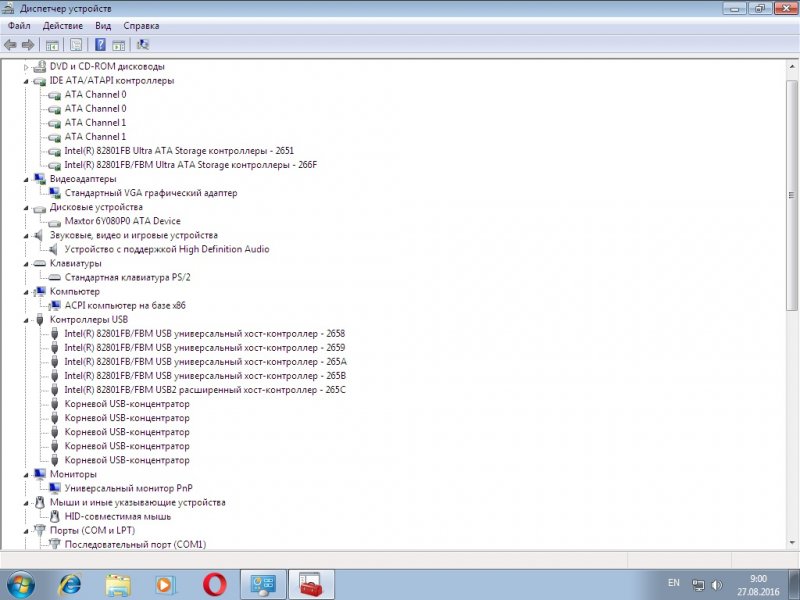Click the EN language indicator in the taskbar
The height and width of the screenshot is (600, 800).
(673, 583)
